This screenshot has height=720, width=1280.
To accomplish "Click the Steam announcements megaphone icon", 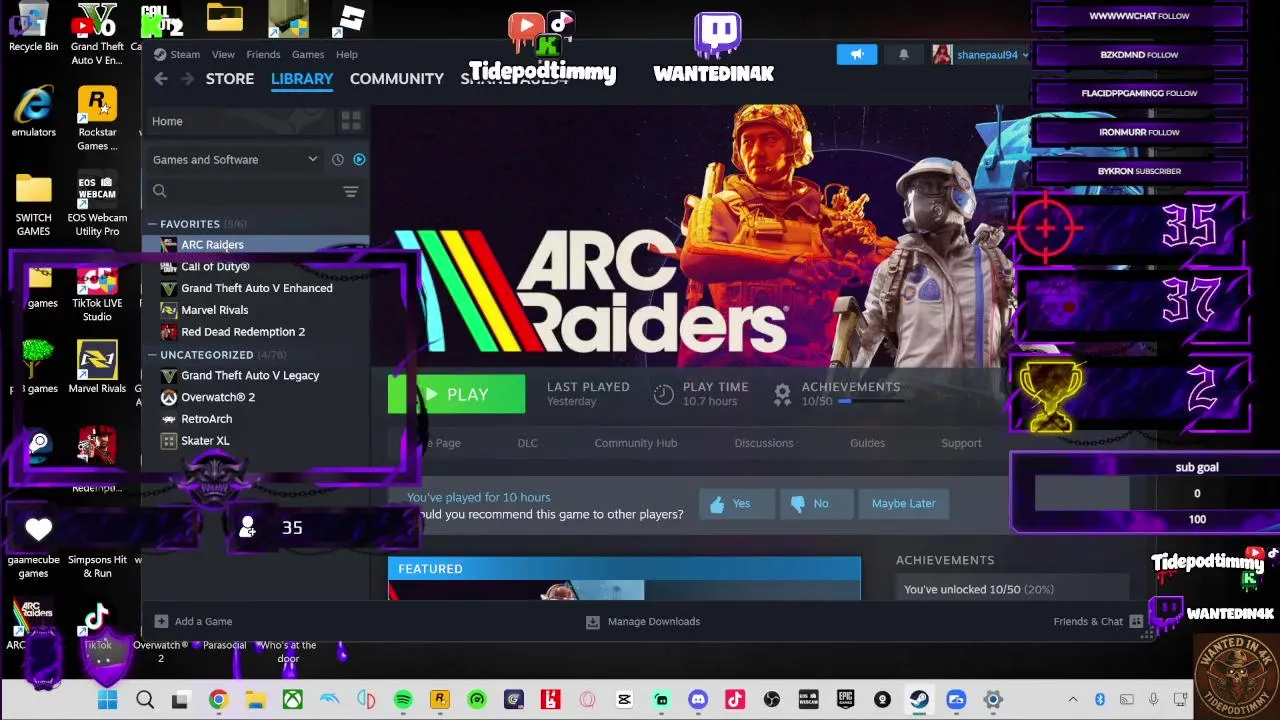I will (857, 55).
